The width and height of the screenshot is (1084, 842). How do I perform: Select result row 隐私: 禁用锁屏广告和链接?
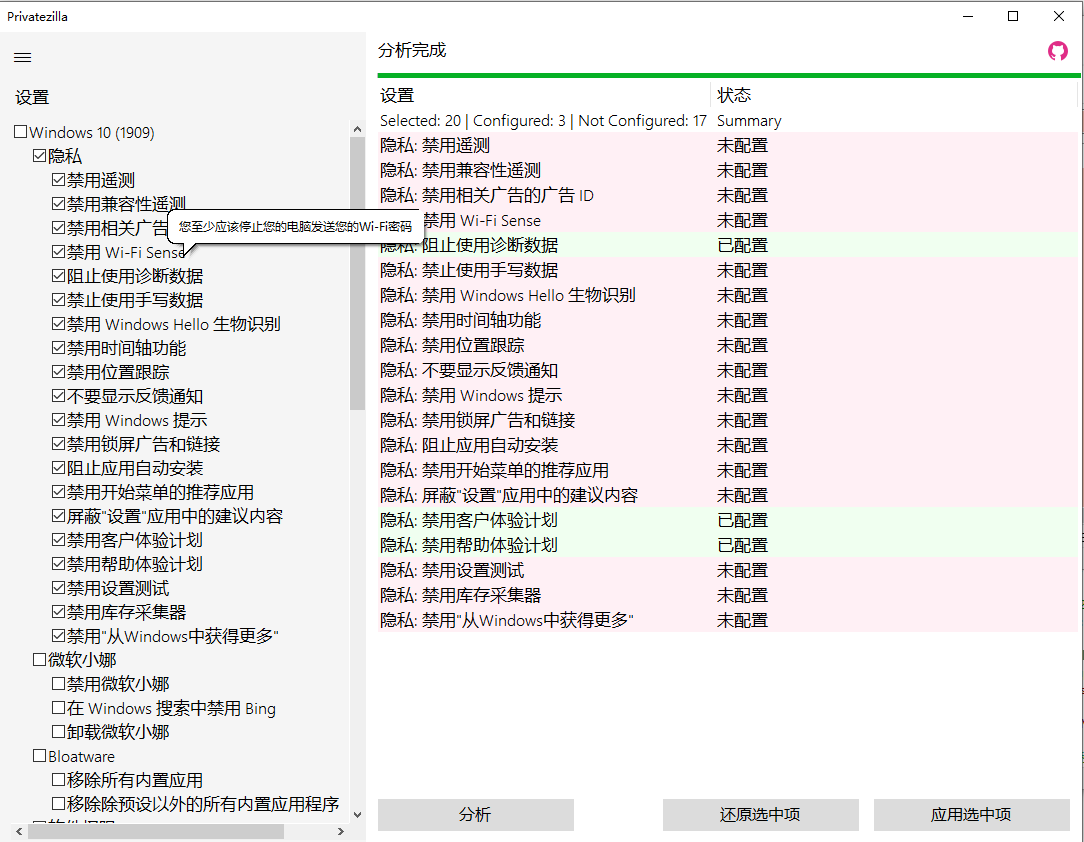tap(728, 420)
